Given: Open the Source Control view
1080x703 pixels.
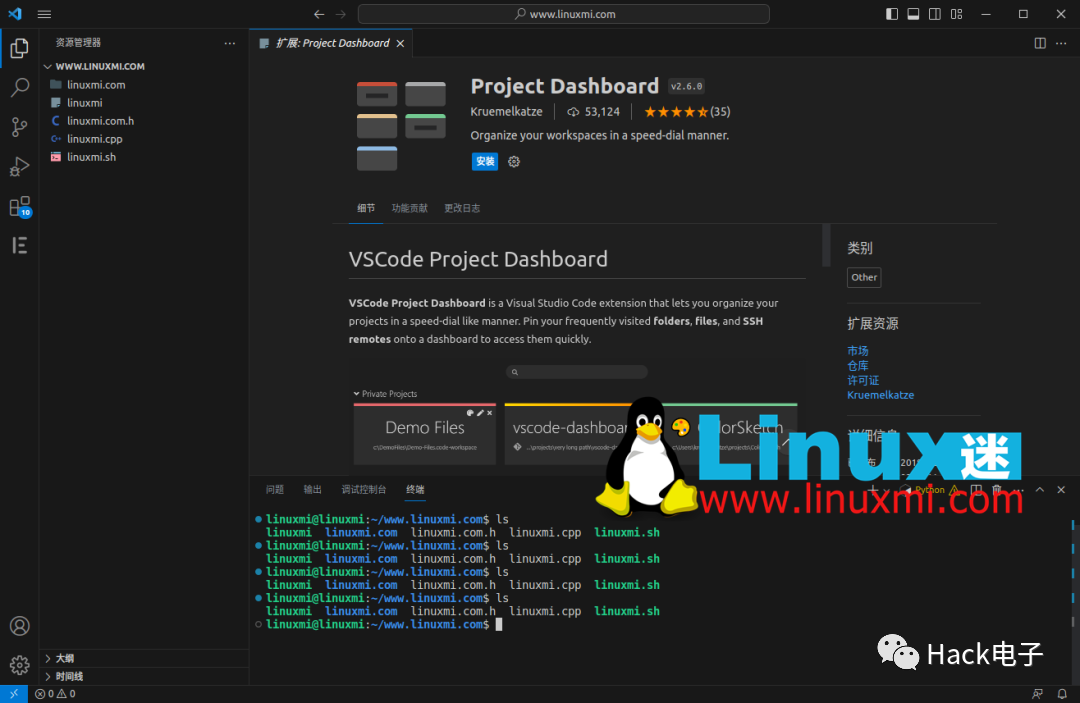Looking at the screenshot, I should coord(19,127).
